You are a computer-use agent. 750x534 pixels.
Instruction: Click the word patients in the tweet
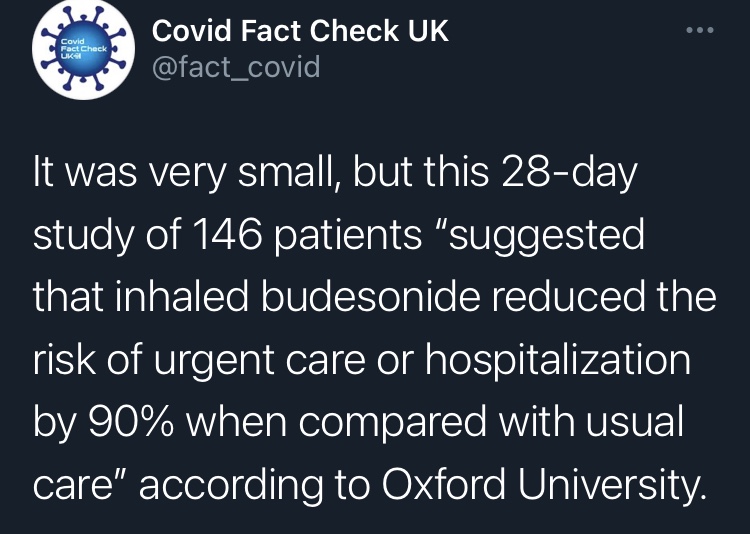[x=348, y=236]
